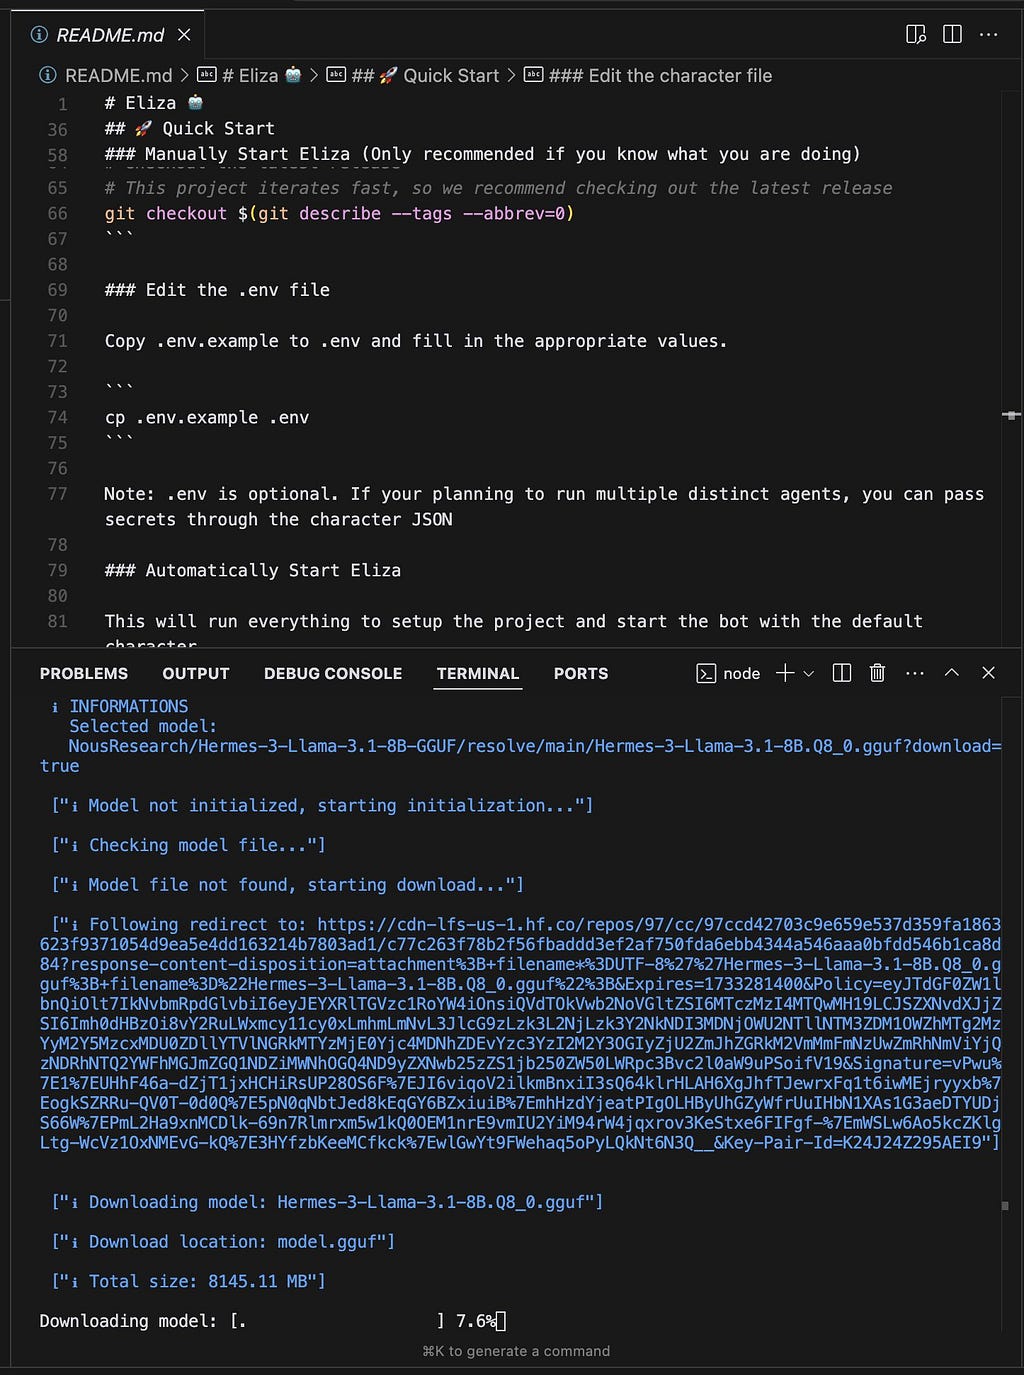Click sticky 'Manually Start Eliza' heading
This screenshot has width=1024, height=1375.
click(x=482, y=154)
